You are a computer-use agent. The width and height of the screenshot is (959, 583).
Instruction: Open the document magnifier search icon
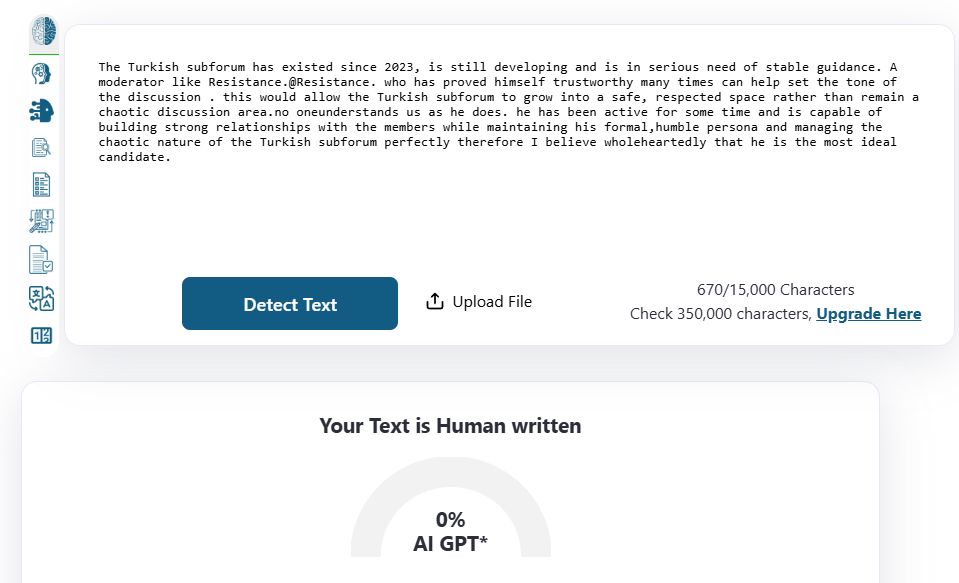(x=42, y=148)
